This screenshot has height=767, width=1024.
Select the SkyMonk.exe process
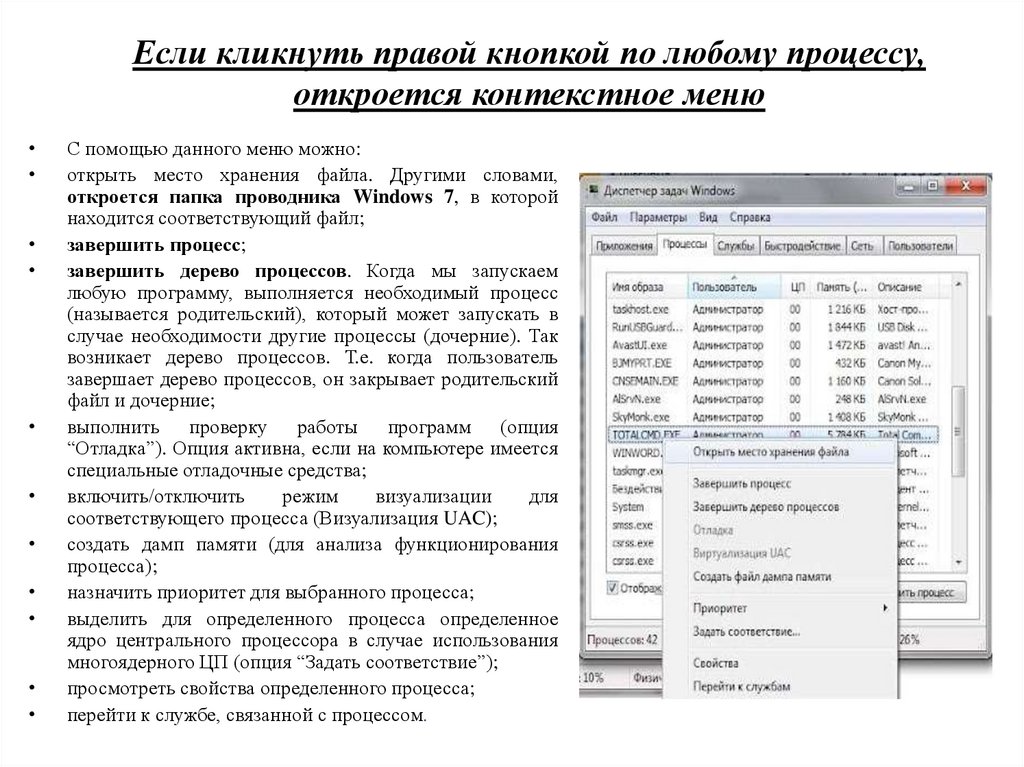point(772,417)
